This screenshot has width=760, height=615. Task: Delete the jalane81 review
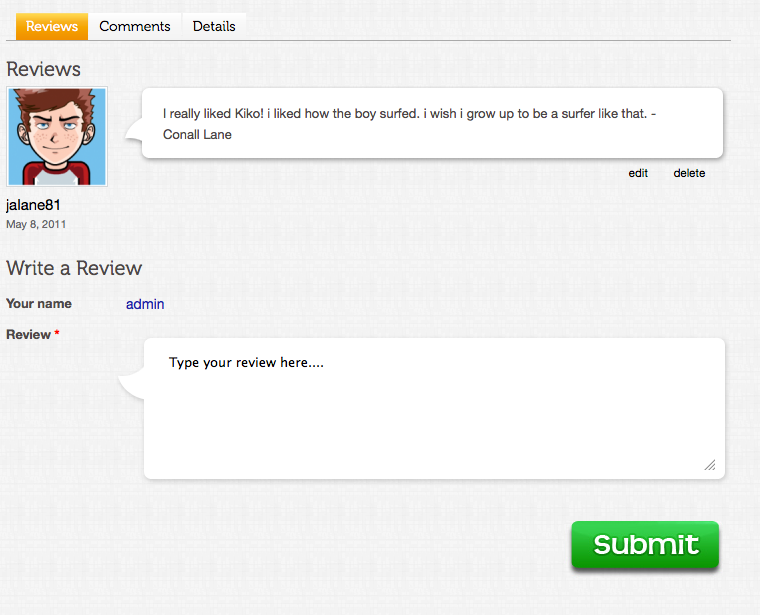689,173
